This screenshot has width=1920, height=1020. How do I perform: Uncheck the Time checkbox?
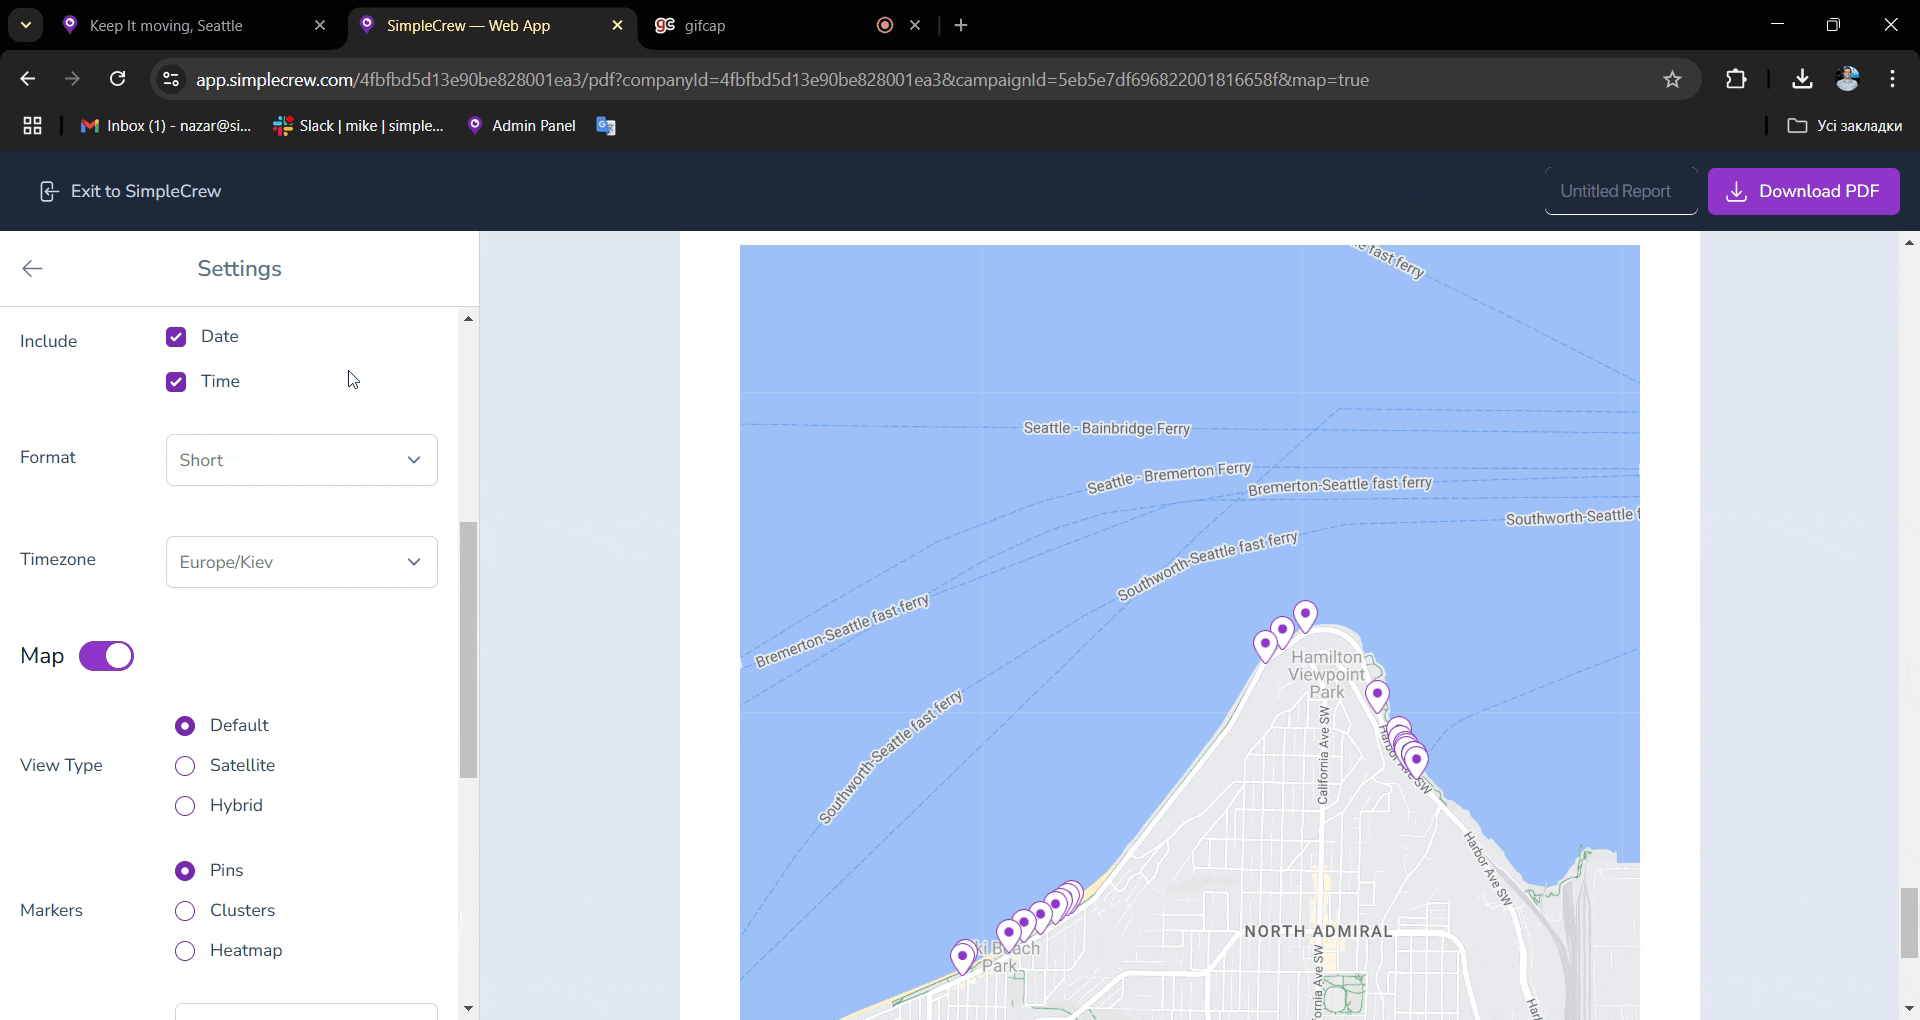(176, 382)
